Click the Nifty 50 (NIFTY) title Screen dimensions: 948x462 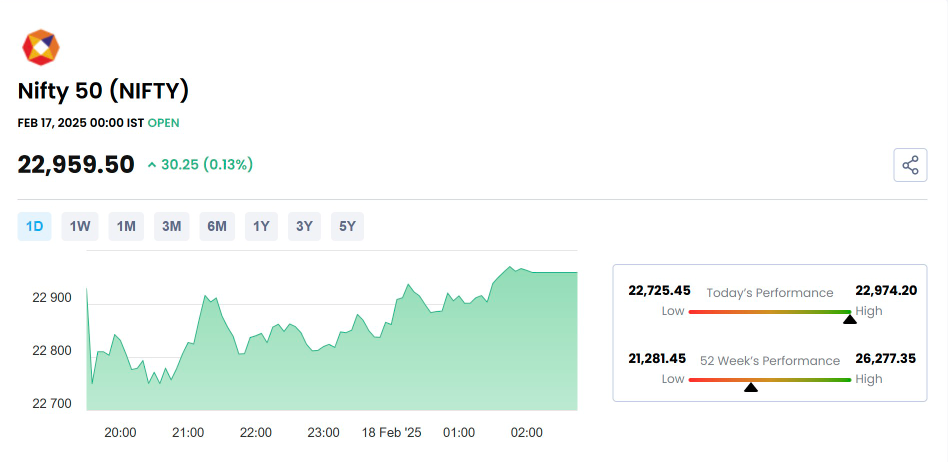[103, 91]
